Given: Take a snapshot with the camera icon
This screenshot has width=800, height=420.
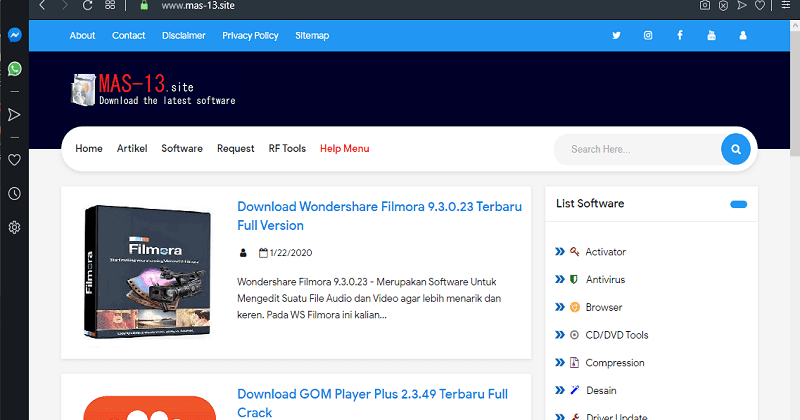Looking at the screenshot, I should coord(705,6).
